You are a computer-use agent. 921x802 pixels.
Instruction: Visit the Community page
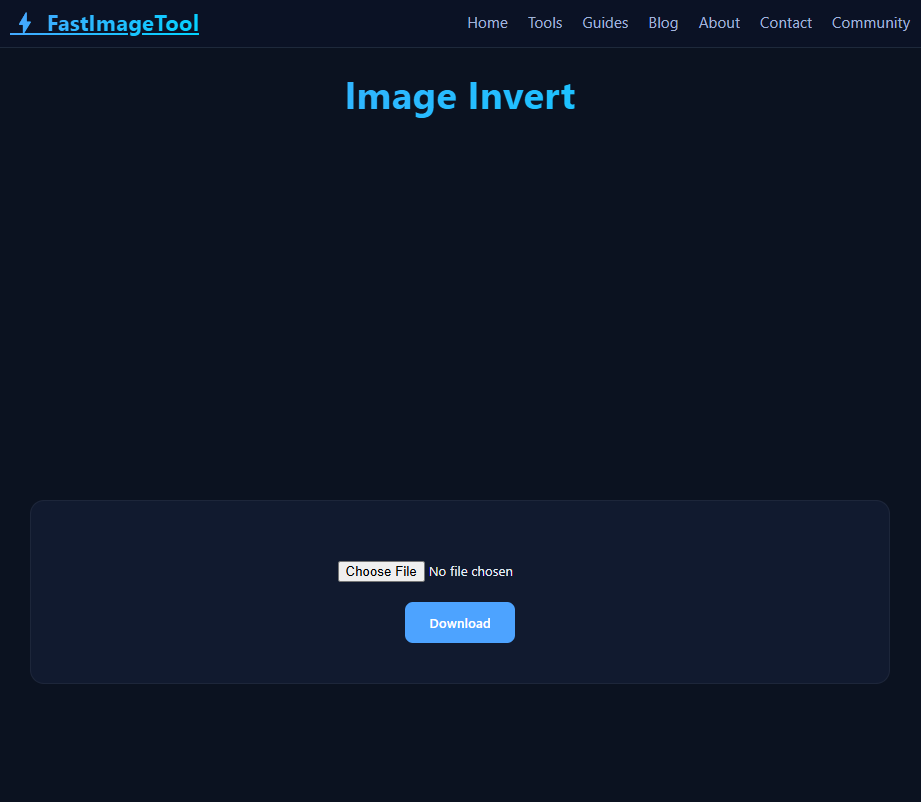pyautogui.click(x=870, y=22)
